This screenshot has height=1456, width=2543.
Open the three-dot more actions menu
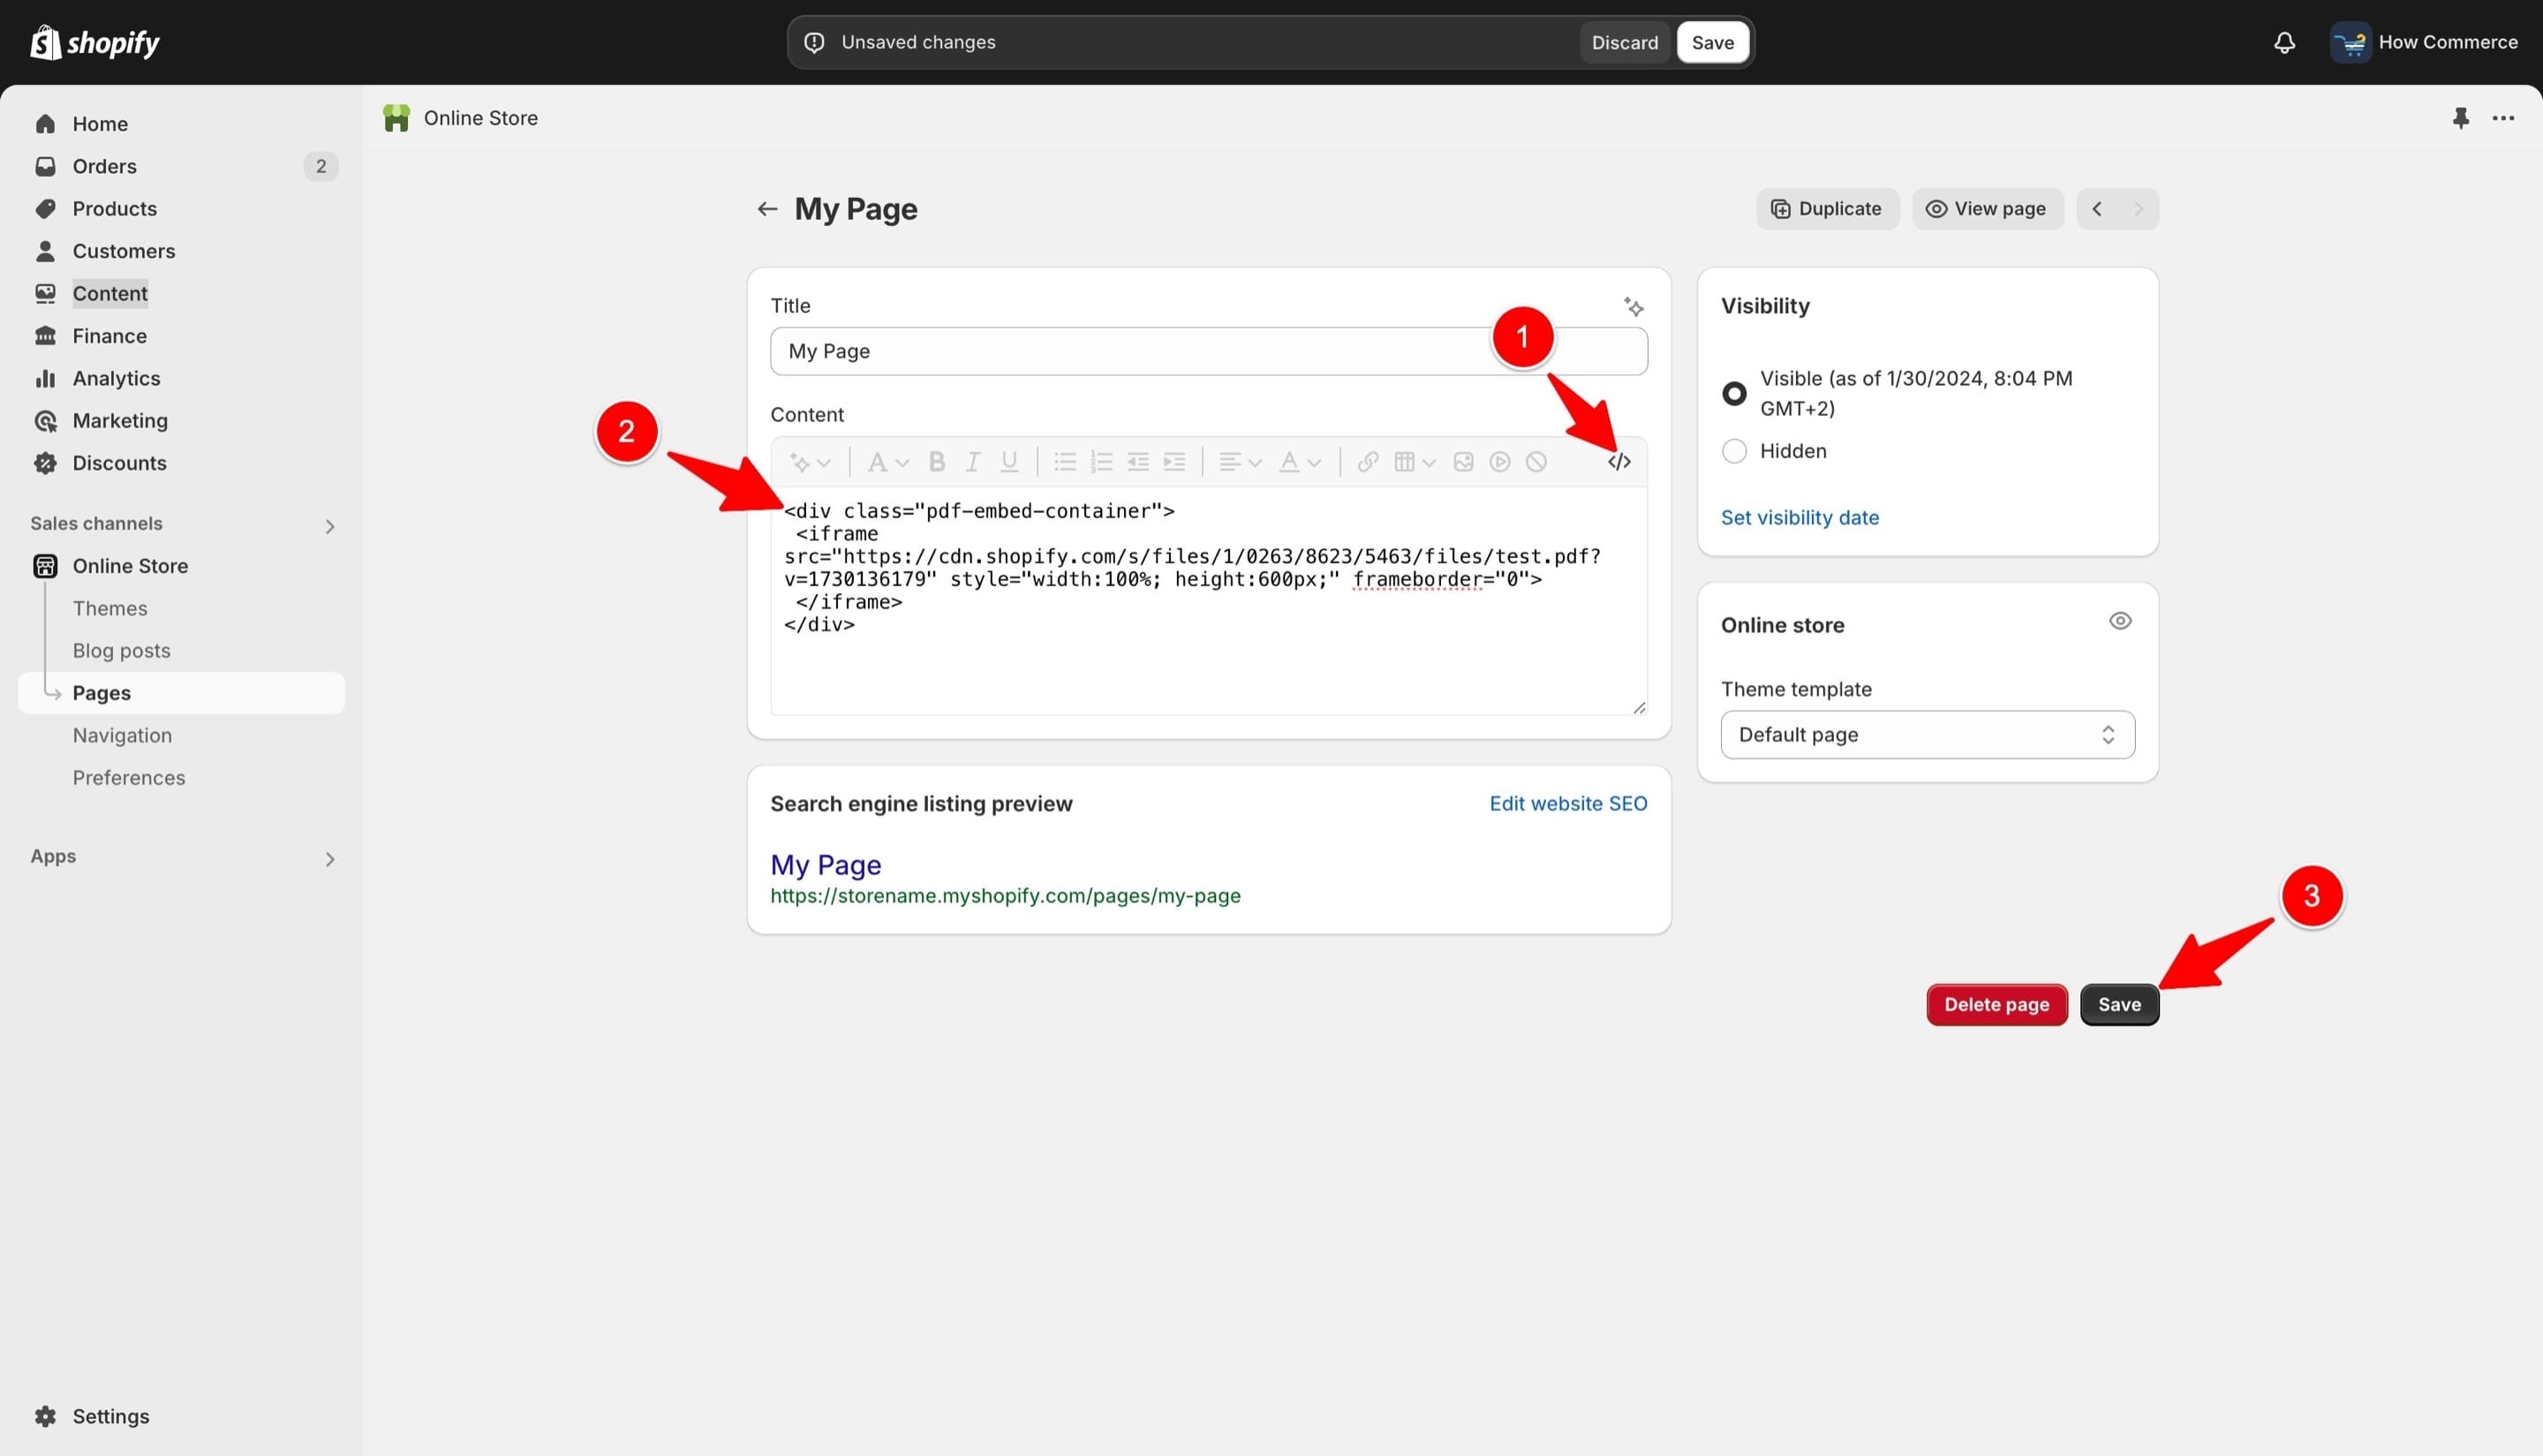point(2503,118)
